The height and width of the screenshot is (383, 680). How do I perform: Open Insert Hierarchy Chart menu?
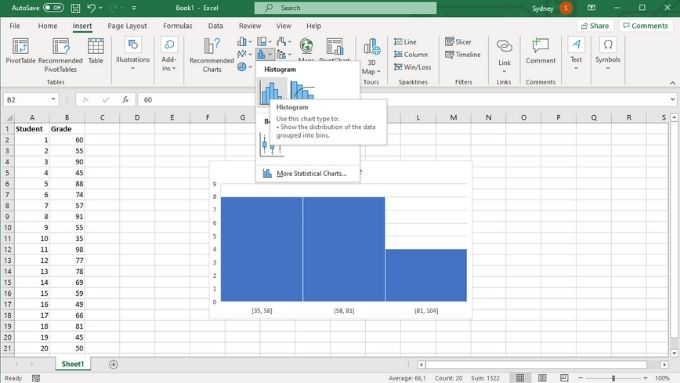(264, 42)
